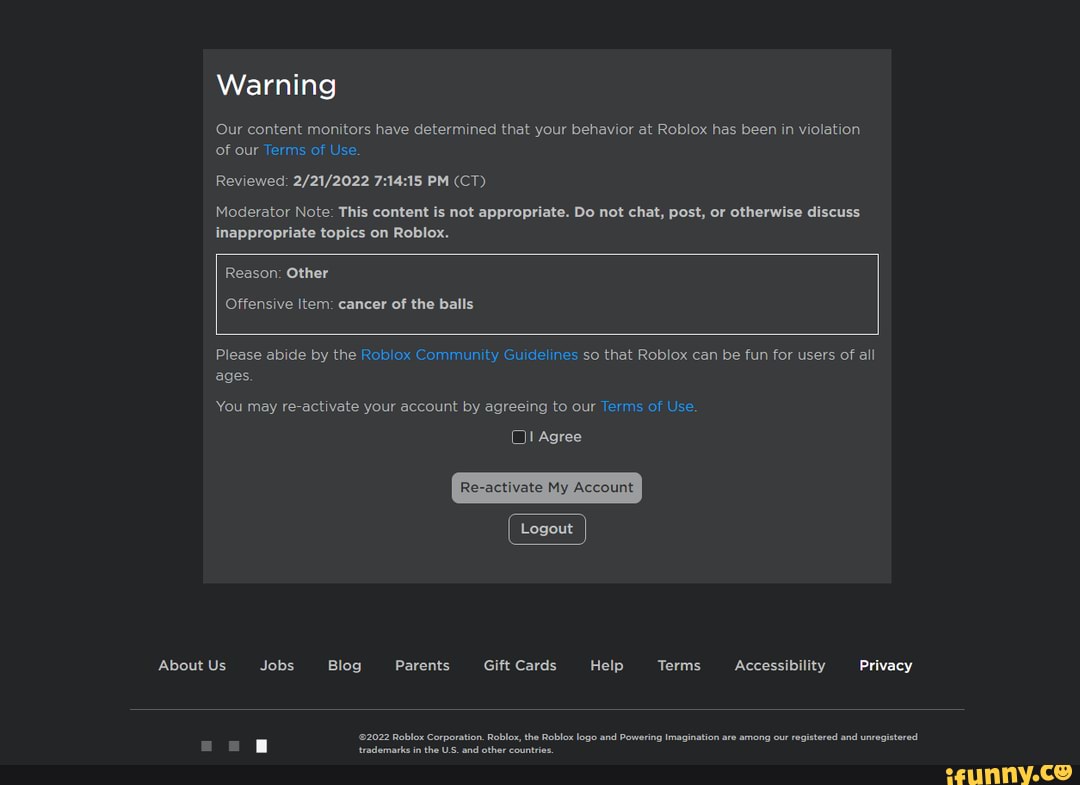Open the Jobs footer link

(277, 665)
